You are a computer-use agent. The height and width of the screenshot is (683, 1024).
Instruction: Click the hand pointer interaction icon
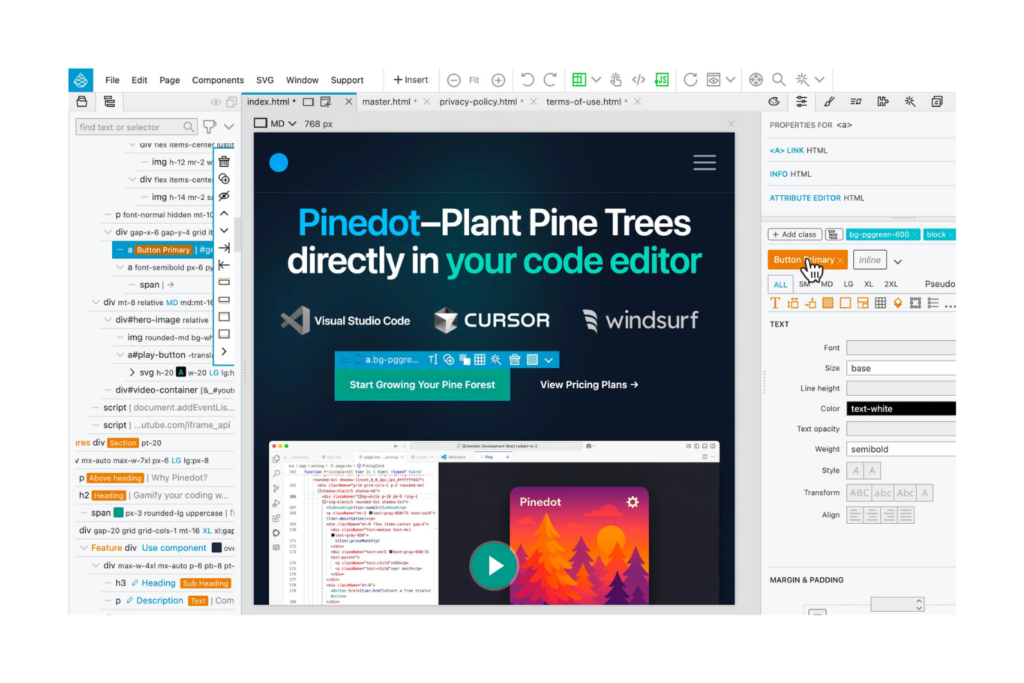tap(615, 80)
